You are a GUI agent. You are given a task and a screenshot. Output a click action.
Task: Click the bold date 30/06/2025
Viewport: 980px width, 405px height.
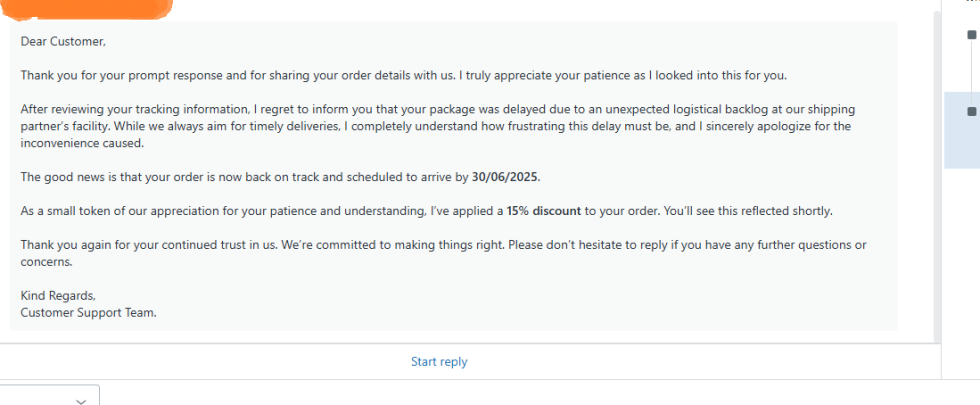point(505,177)
